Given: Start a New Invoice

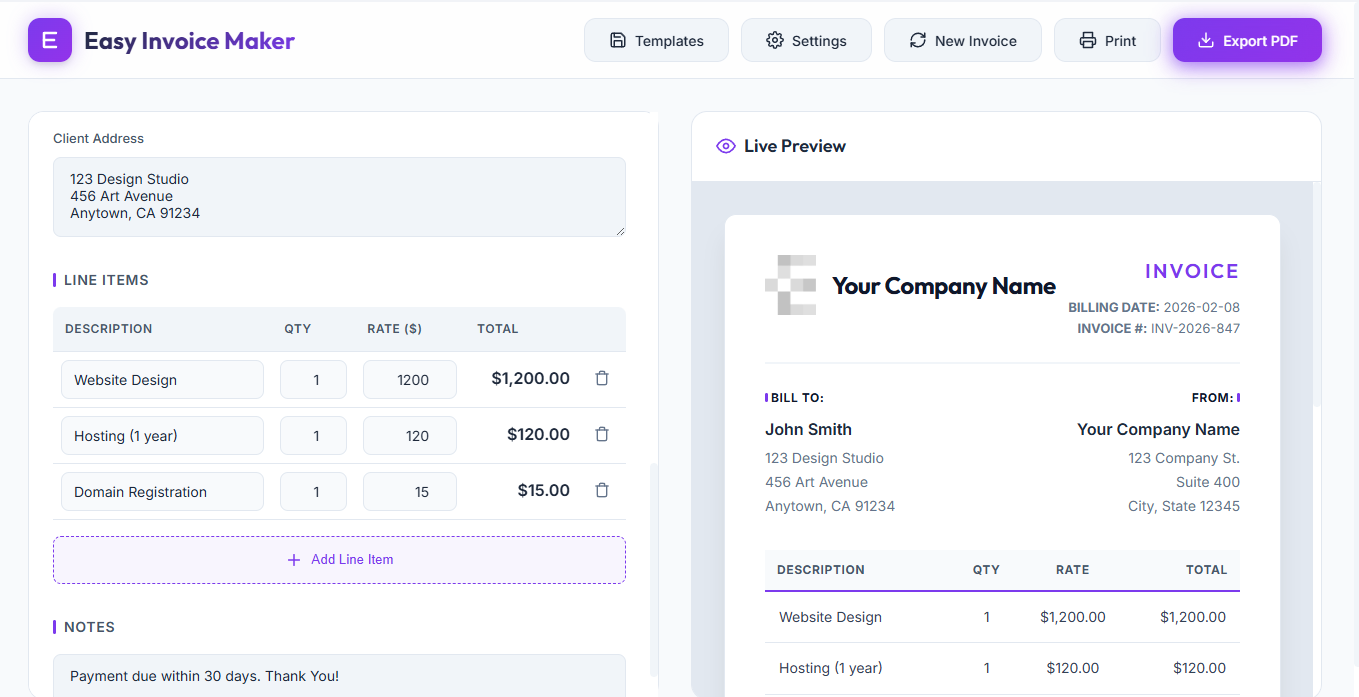Looking at the screenshot, I should click(962, 41).
